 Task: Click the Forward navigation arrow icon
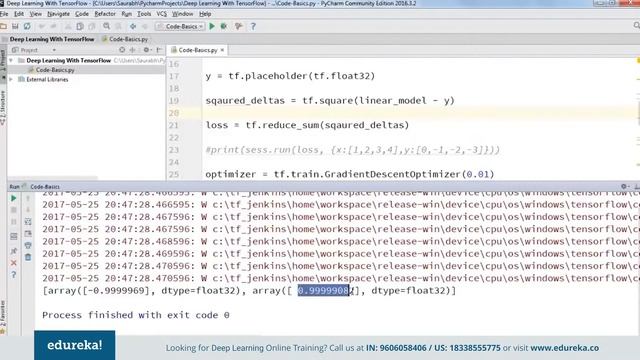coord(144,27)
